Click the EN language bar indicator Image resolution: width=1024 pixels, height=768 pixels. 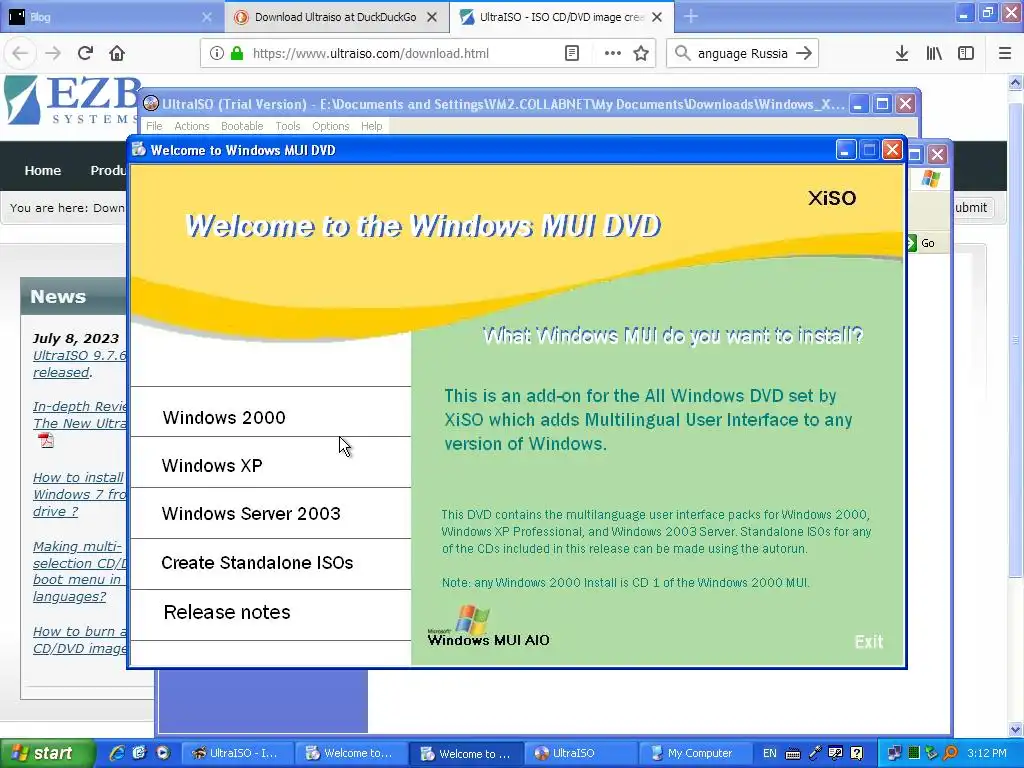770,753
